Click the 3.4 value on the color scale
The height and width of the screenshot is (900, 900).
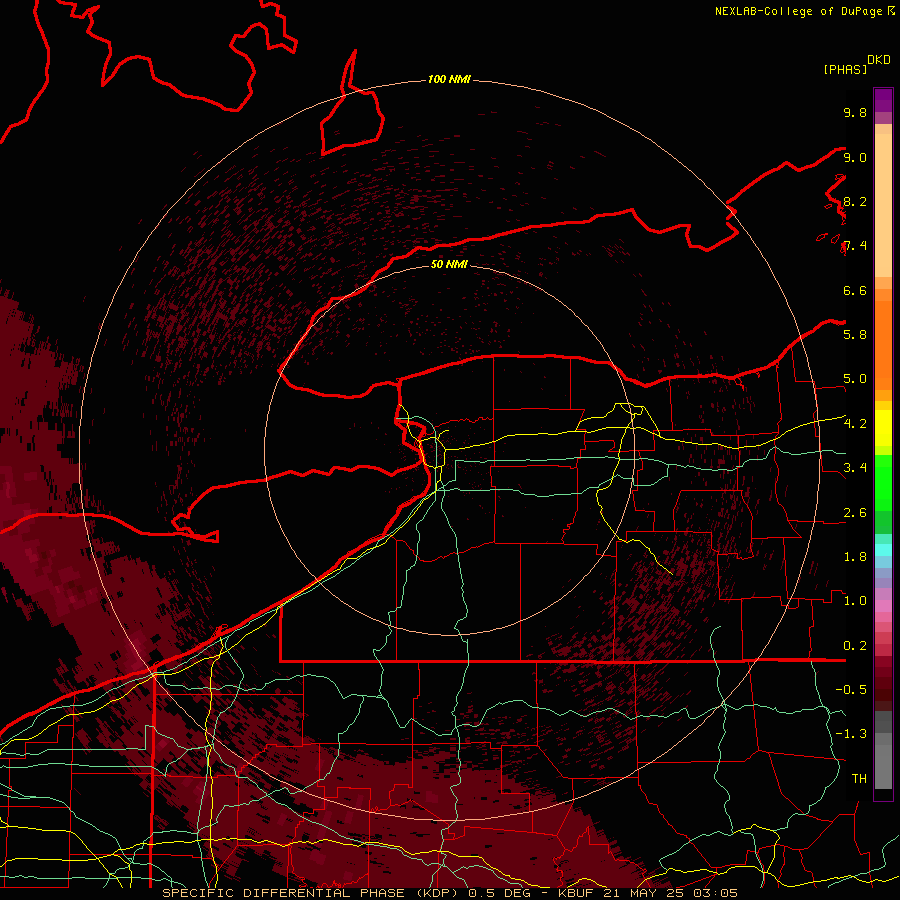[855, 467]
